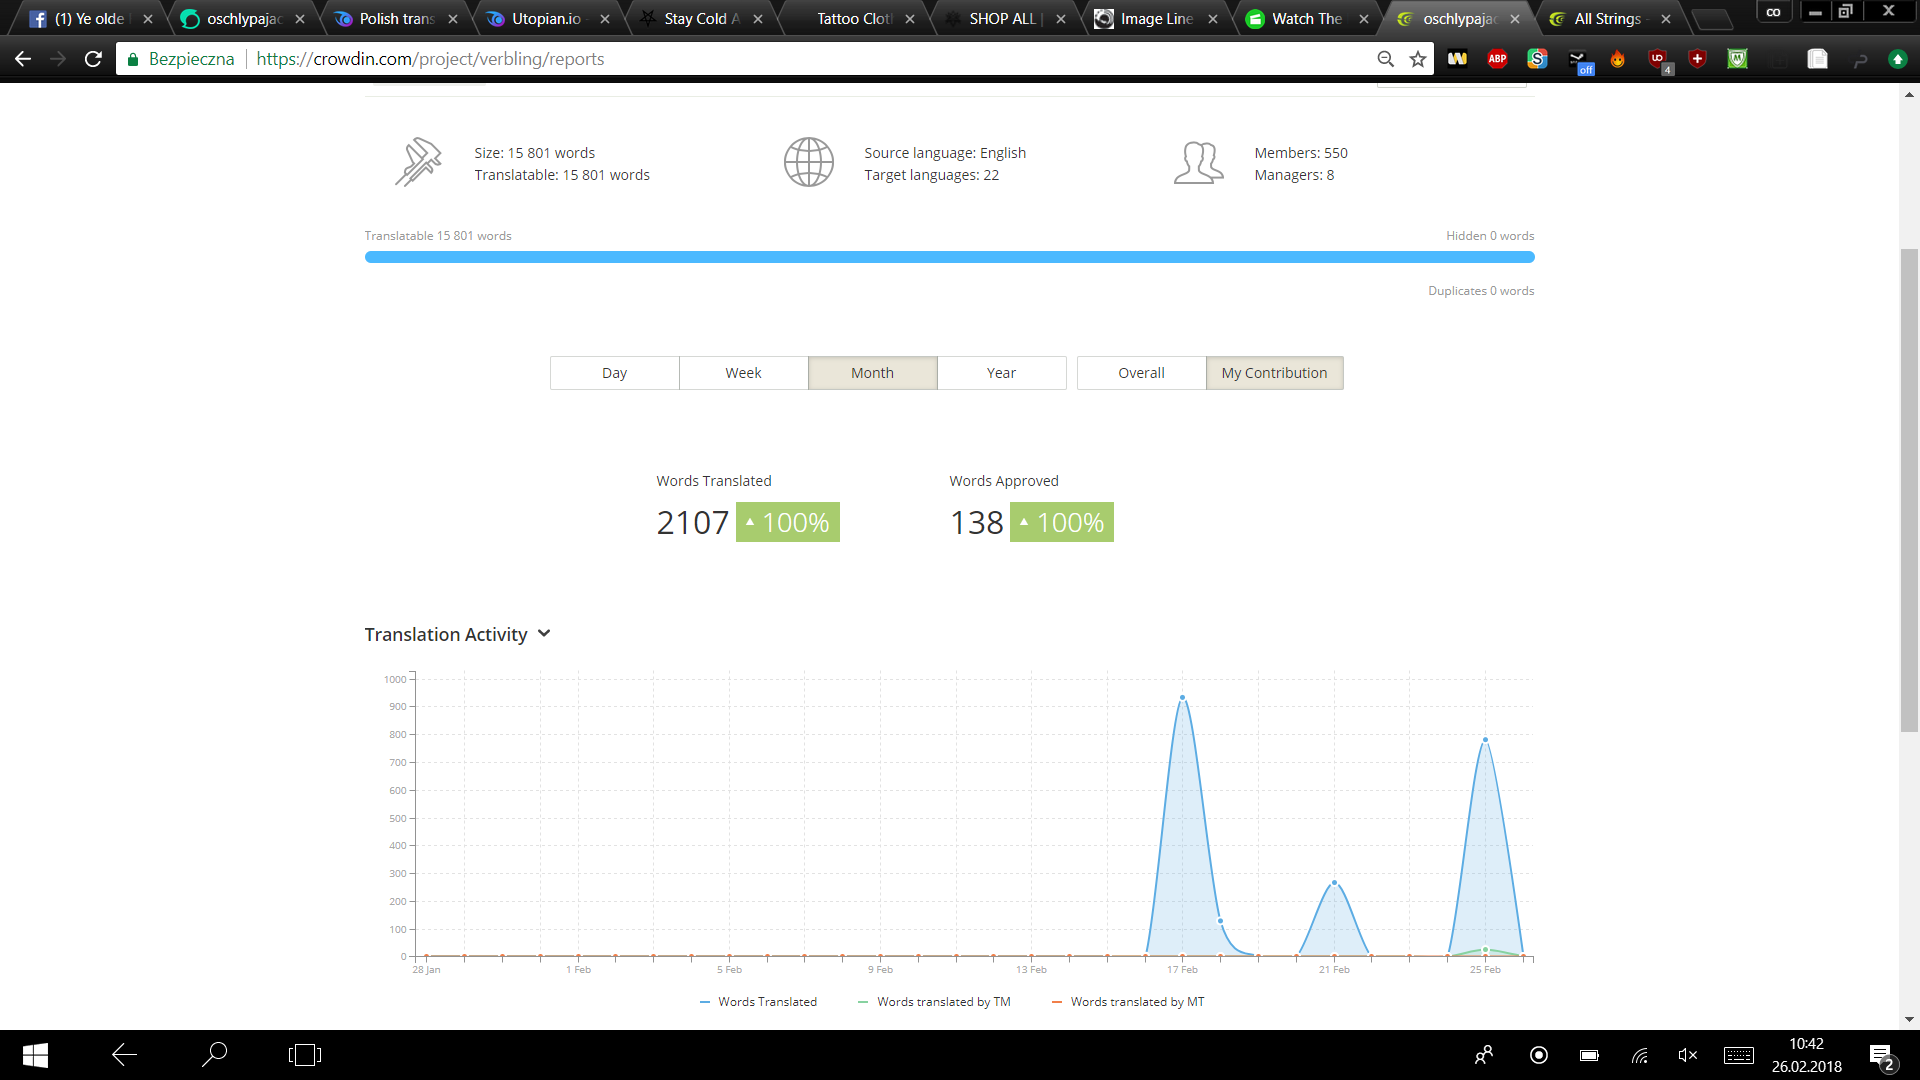Open the Windows Start menu
This screenshot has height=1080, width=1920.
35,1055
